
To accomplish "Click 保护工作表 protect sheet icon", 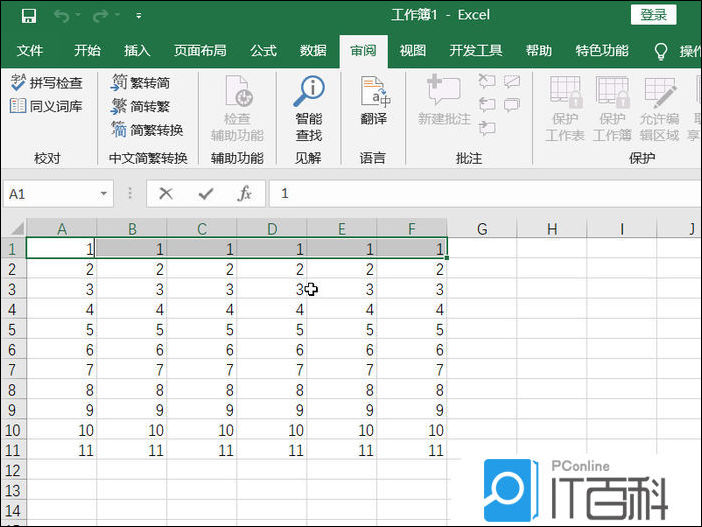I will coord(566,92).
